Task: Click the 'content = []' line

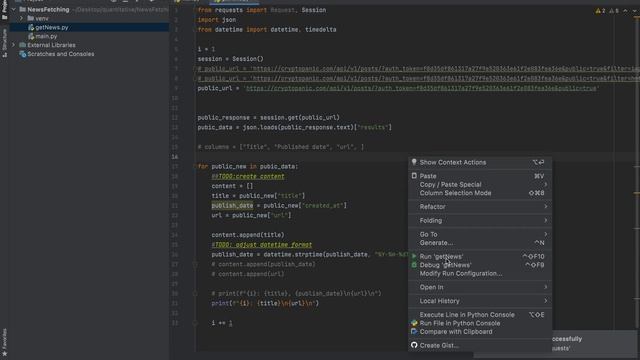Action: pyautogui.click(x=232, y=186)
